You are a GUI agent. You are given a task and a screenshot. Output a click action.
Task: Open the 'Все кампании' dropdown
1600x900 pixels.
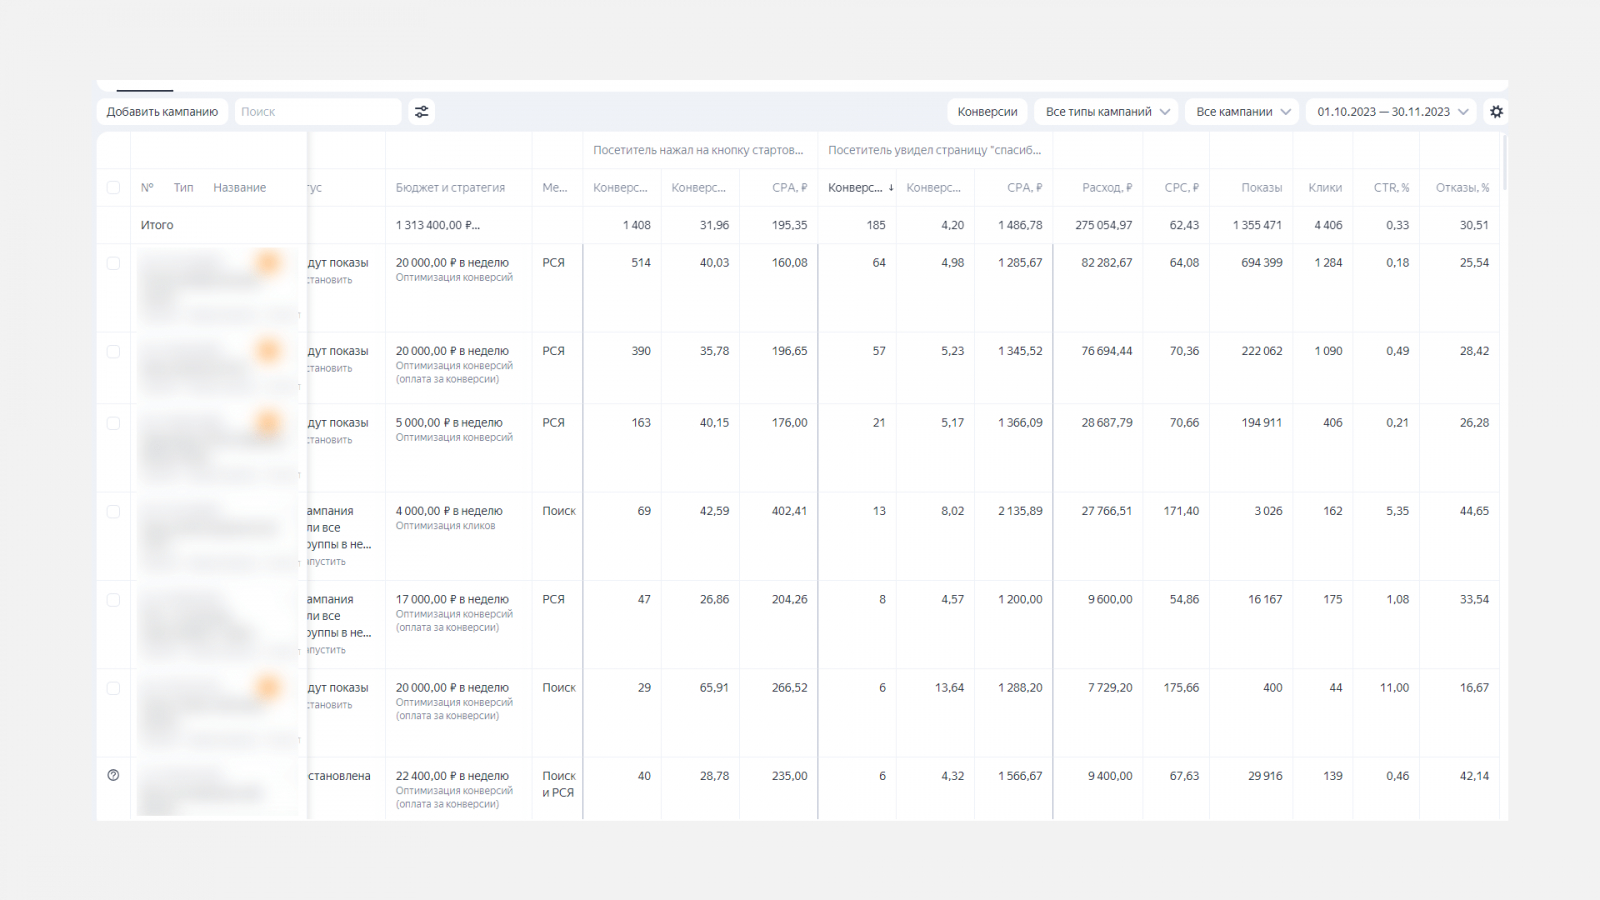1243,112
